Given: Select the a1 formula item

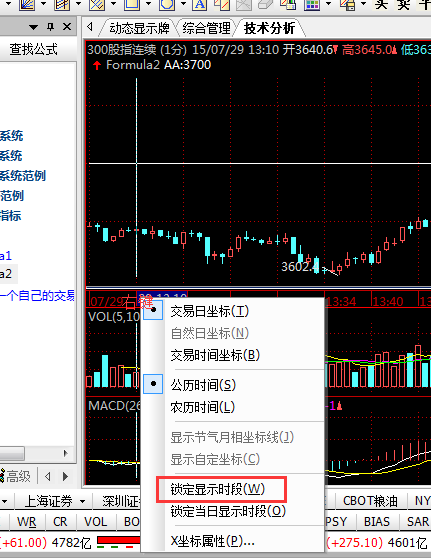Looking at the screenshot, I should pyautogui.click(x=6, y=256).
